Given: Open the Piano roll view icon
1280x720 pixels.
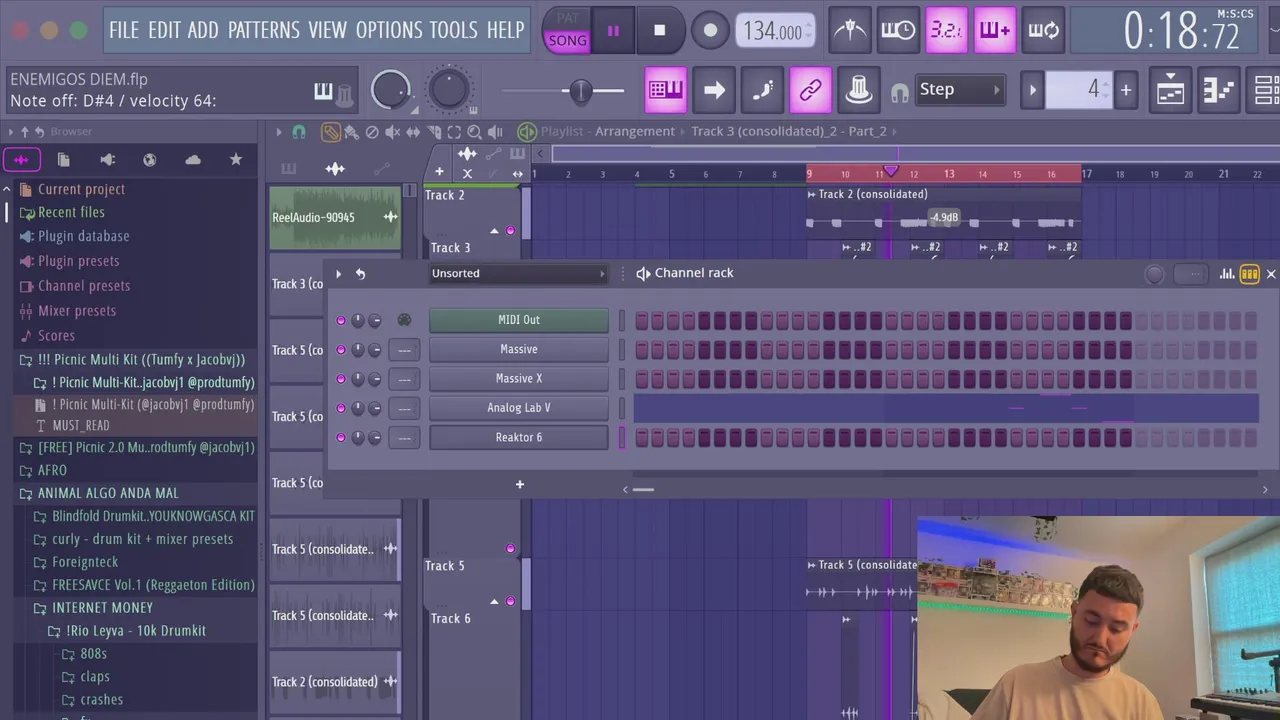Looking at the screenshot, I should 1218,90.
